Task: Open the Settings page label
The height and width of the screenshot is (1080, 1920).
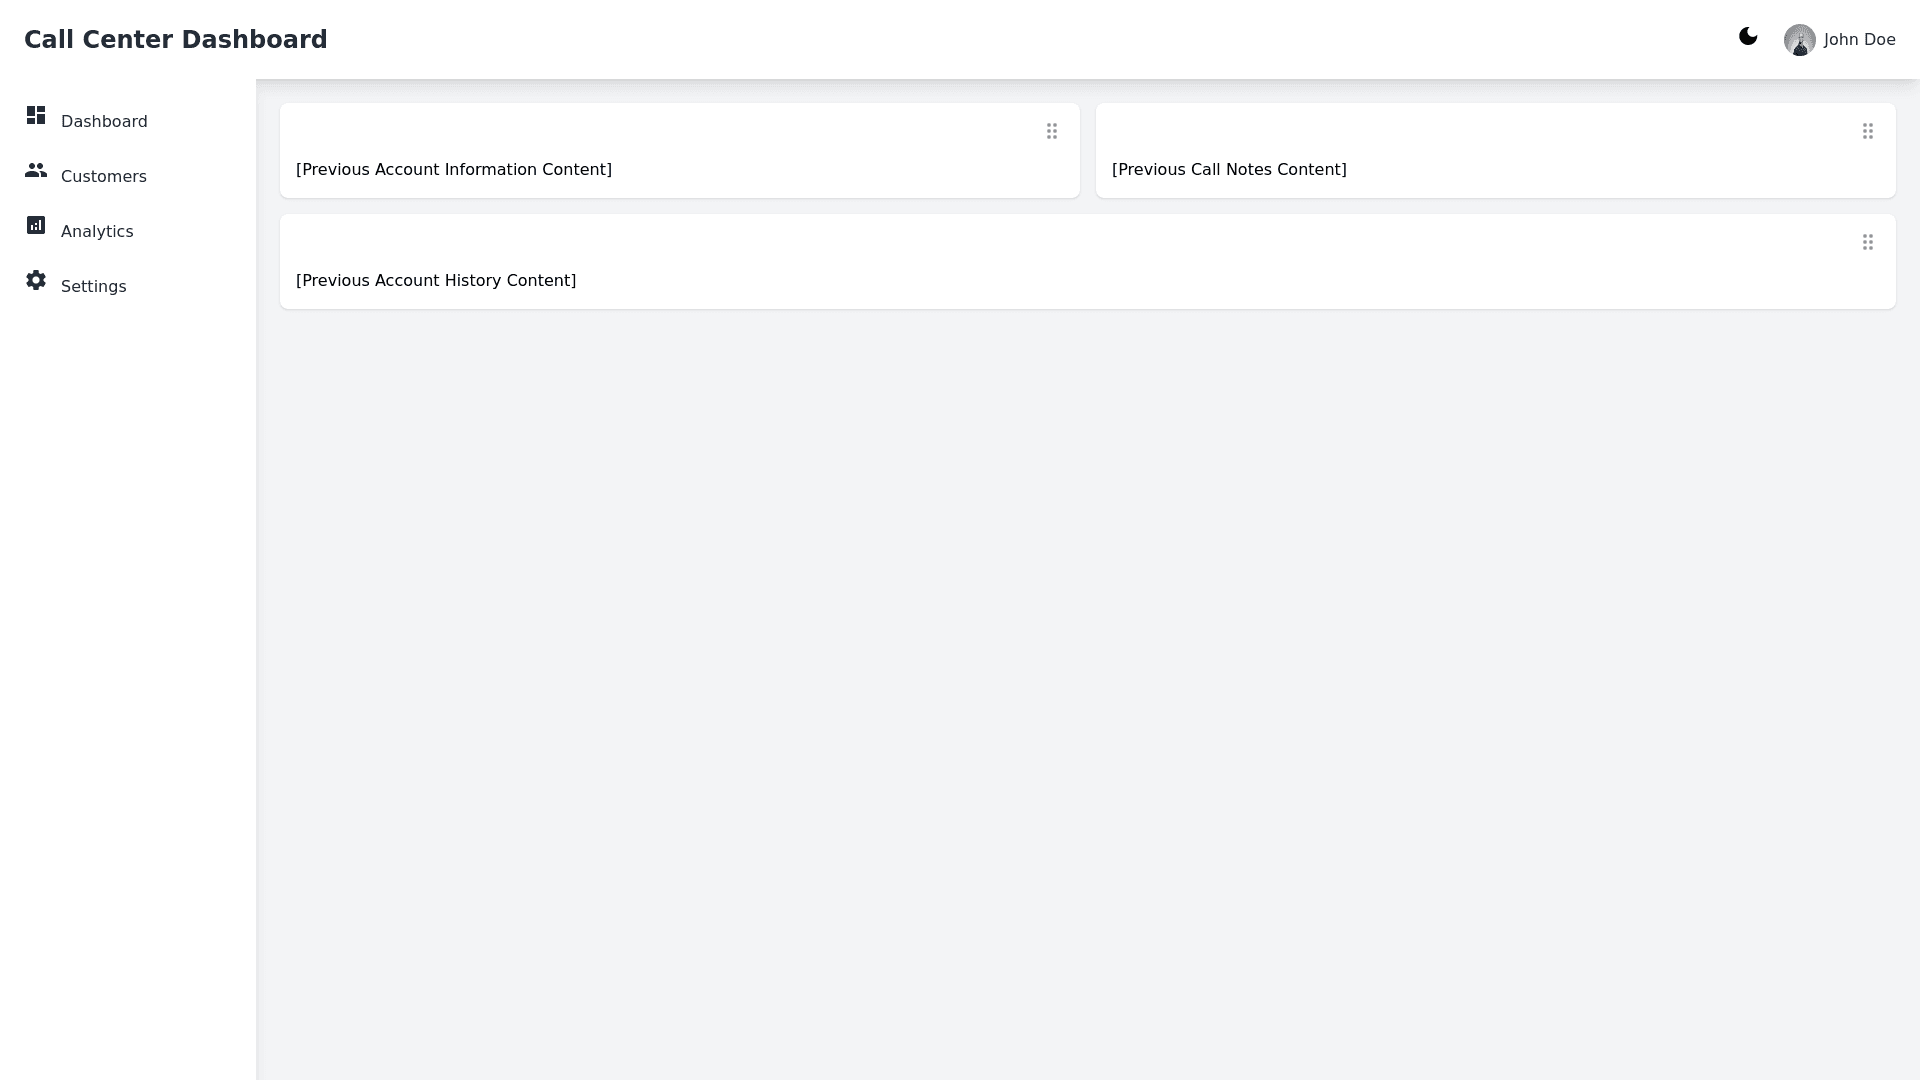Action: [x=94, y=287]
